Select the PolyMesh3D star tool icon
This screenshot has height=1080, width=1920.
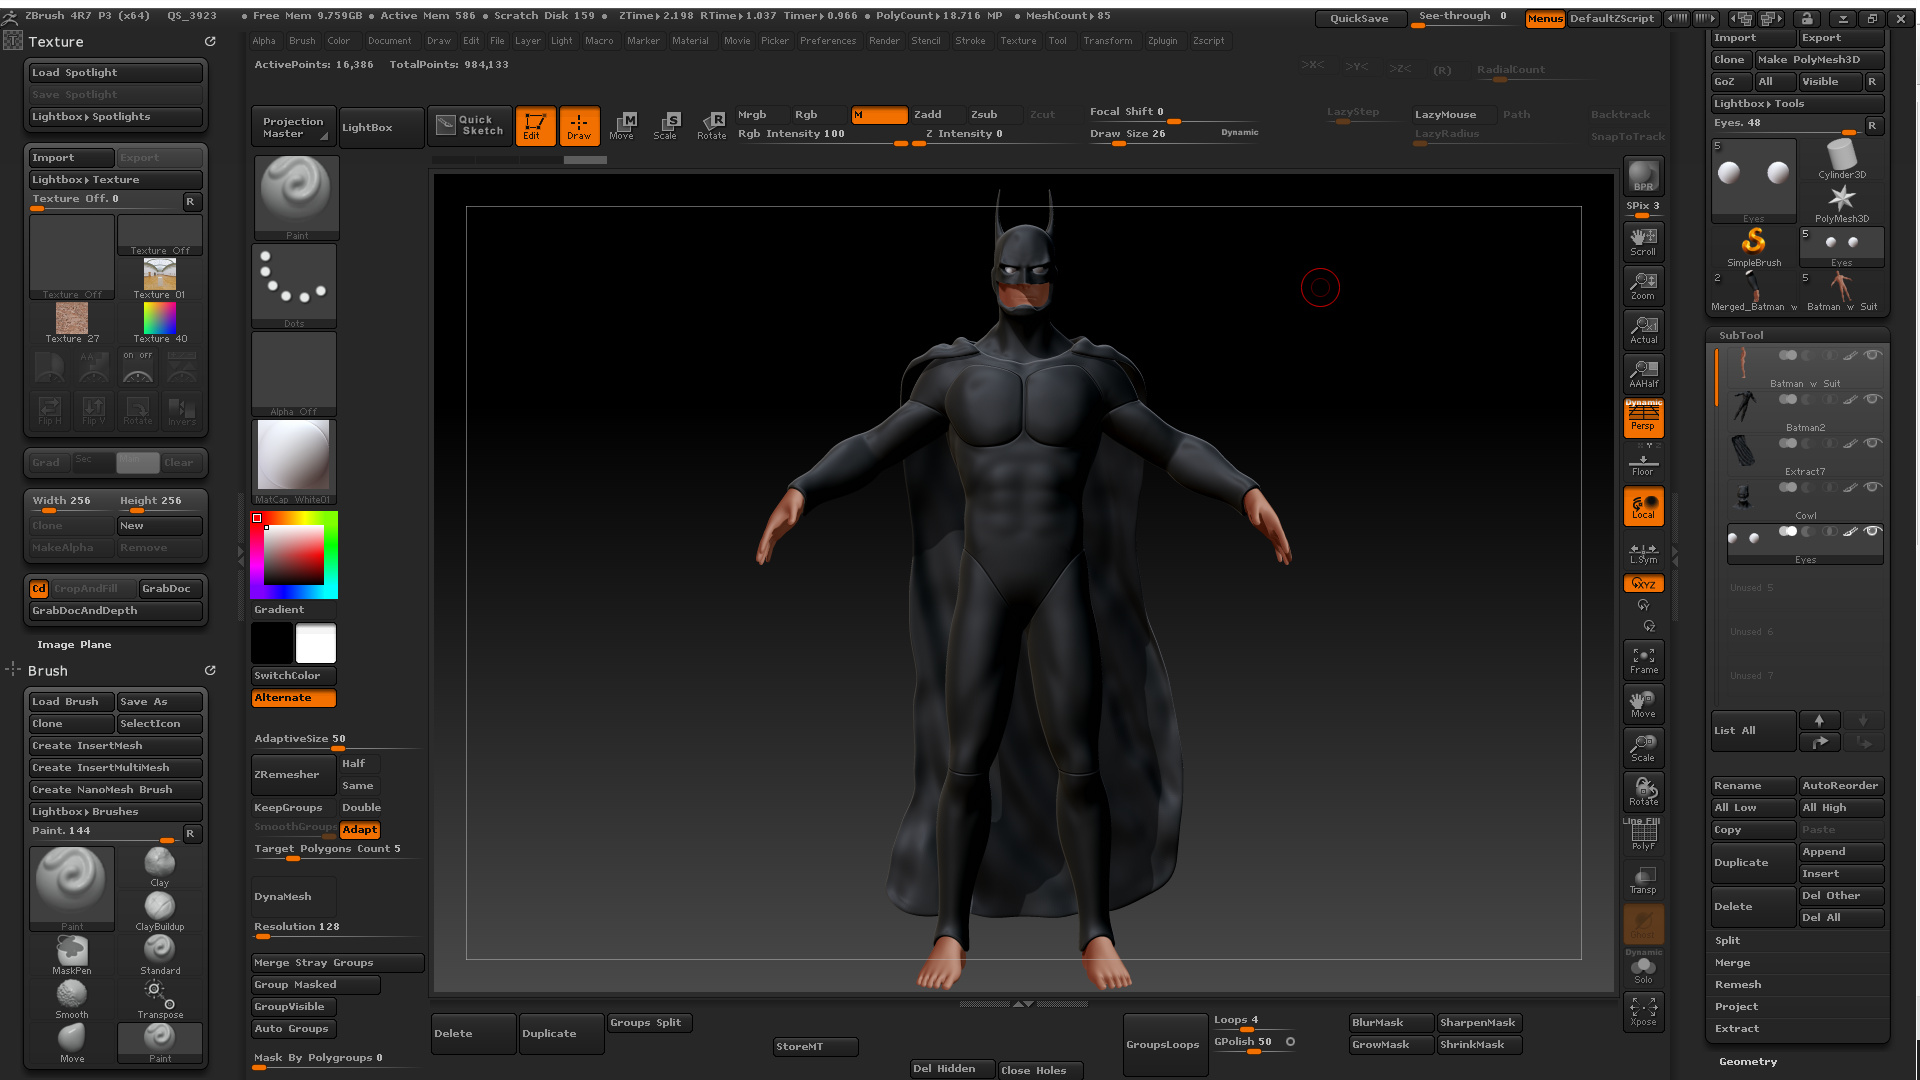pos(1841,202)
